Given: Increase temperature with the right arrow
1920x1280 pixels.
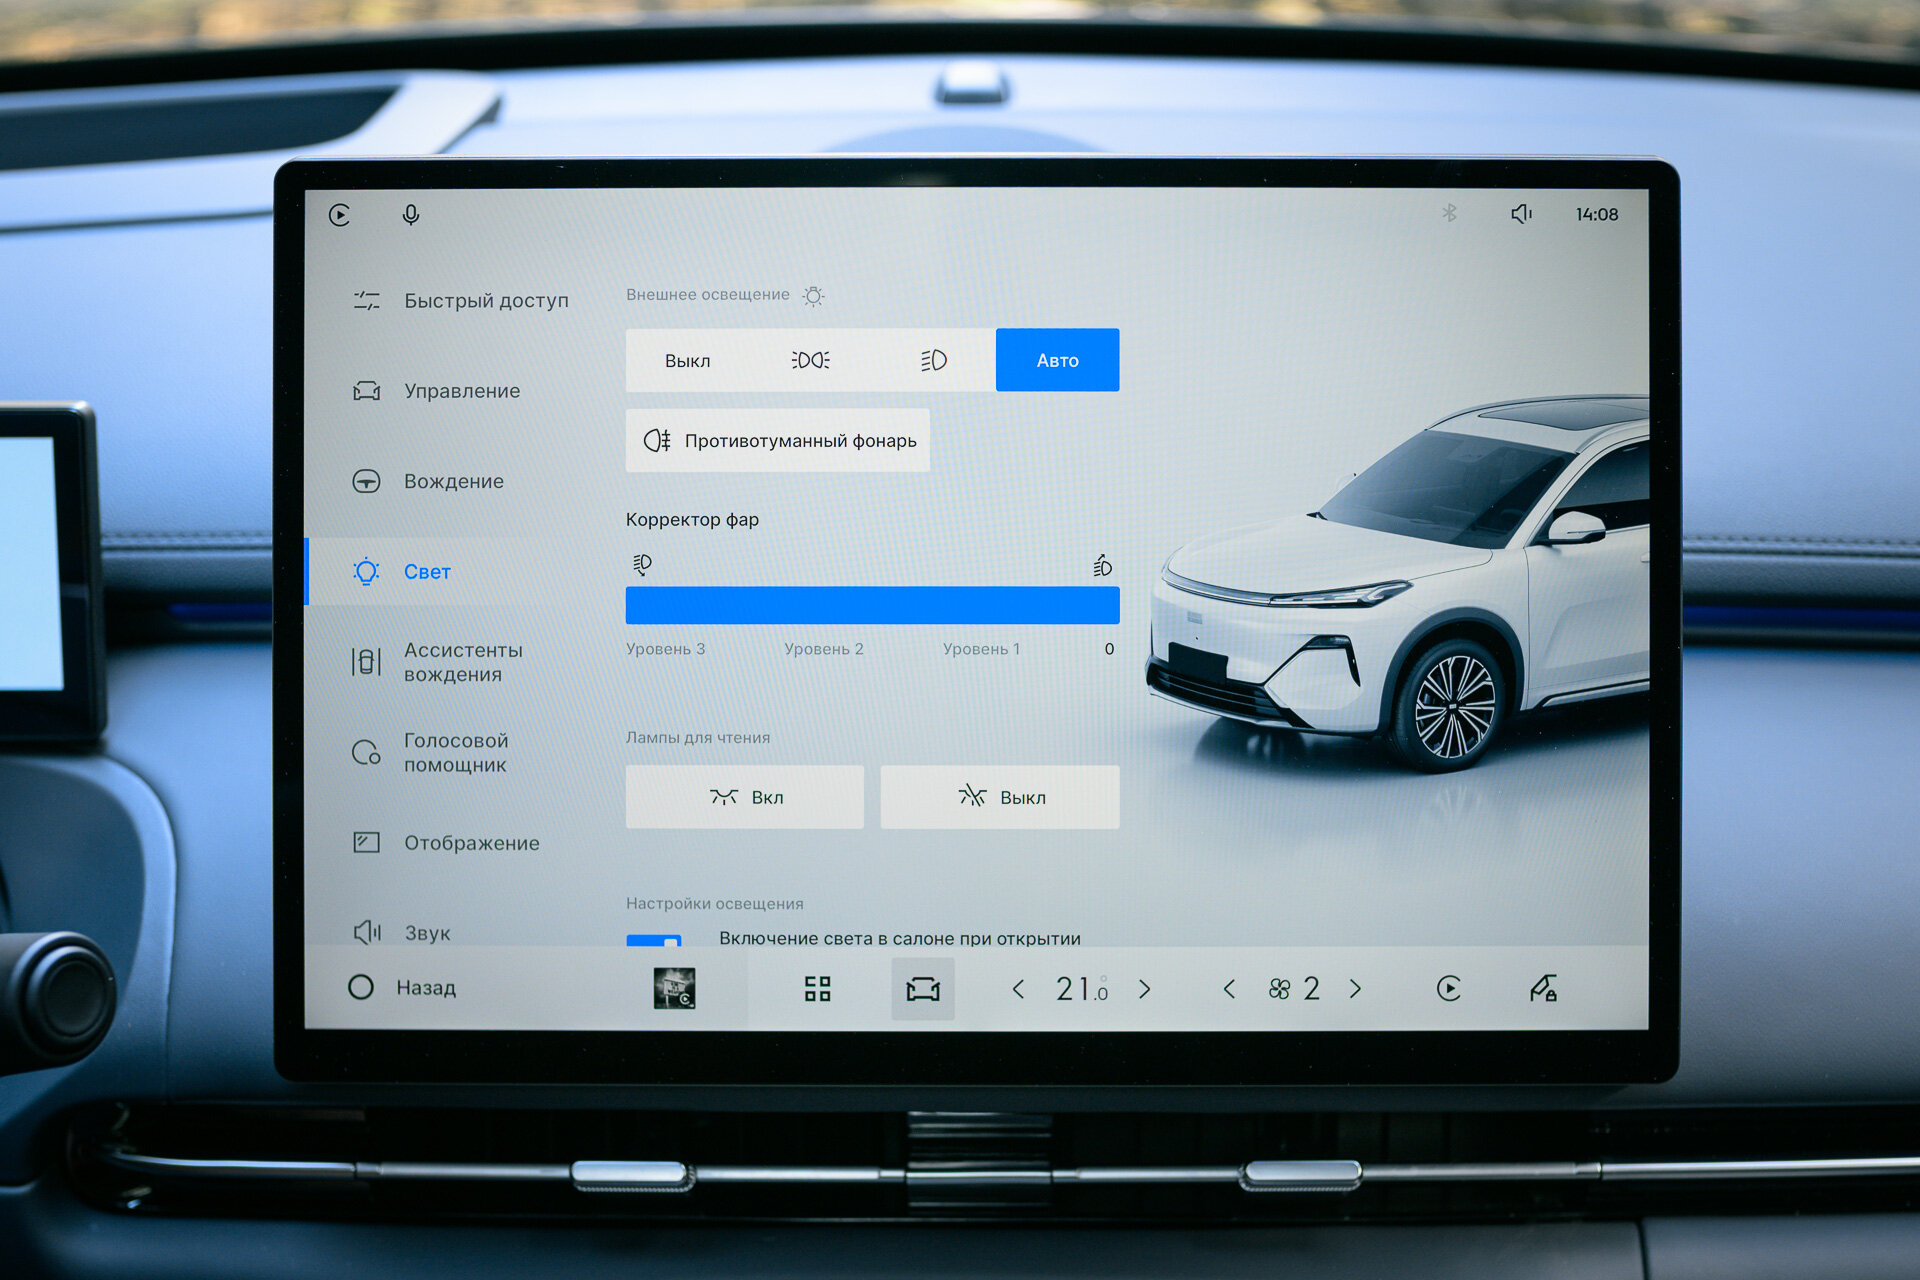Looking at the screenshot, I should tap(1145, 989).
